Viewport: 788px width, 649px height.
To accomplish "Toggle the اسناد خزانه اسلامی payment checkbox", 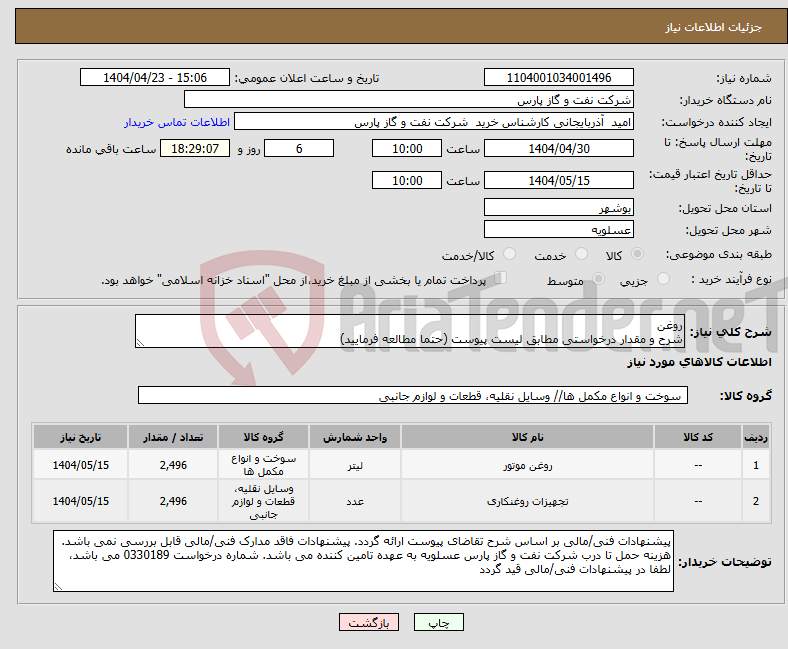I will pyautogui.click(x=501, y=277).
